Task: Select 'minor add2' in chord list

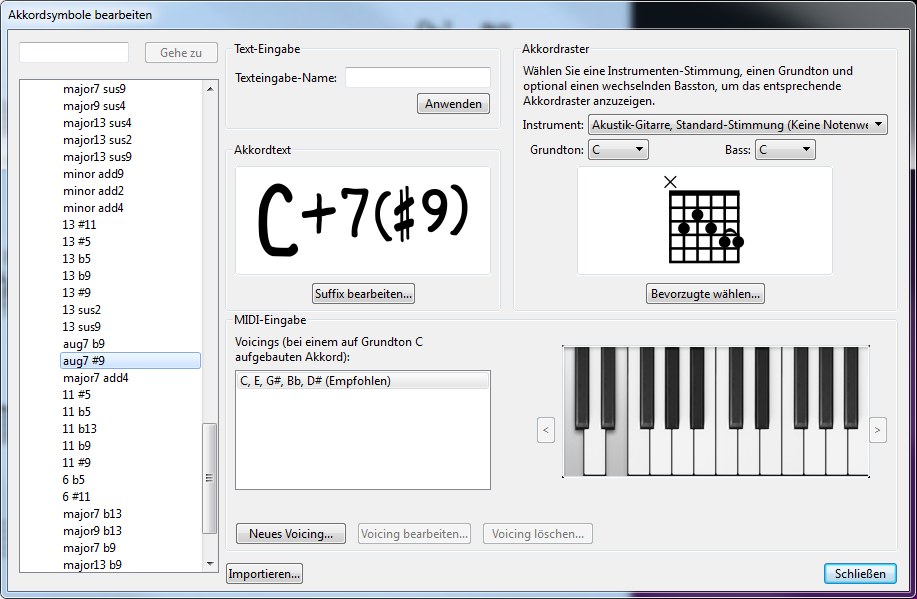Action: coord(94,191)
